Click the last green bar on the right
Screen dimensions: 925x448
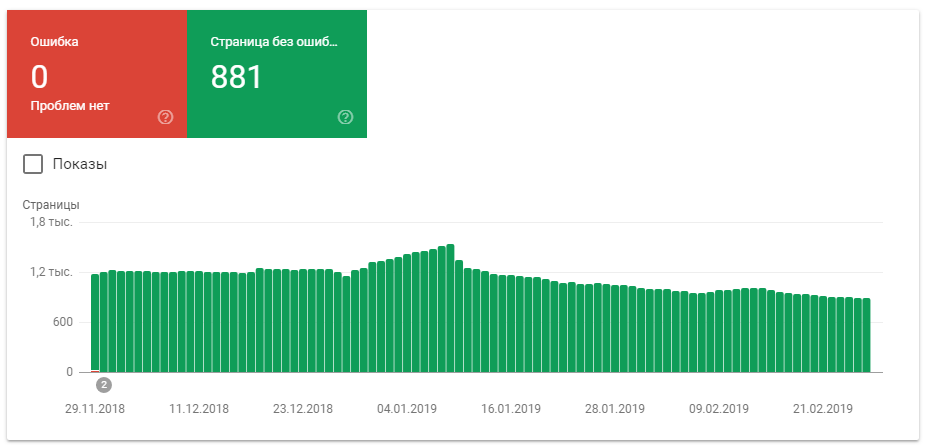(866, 335)
